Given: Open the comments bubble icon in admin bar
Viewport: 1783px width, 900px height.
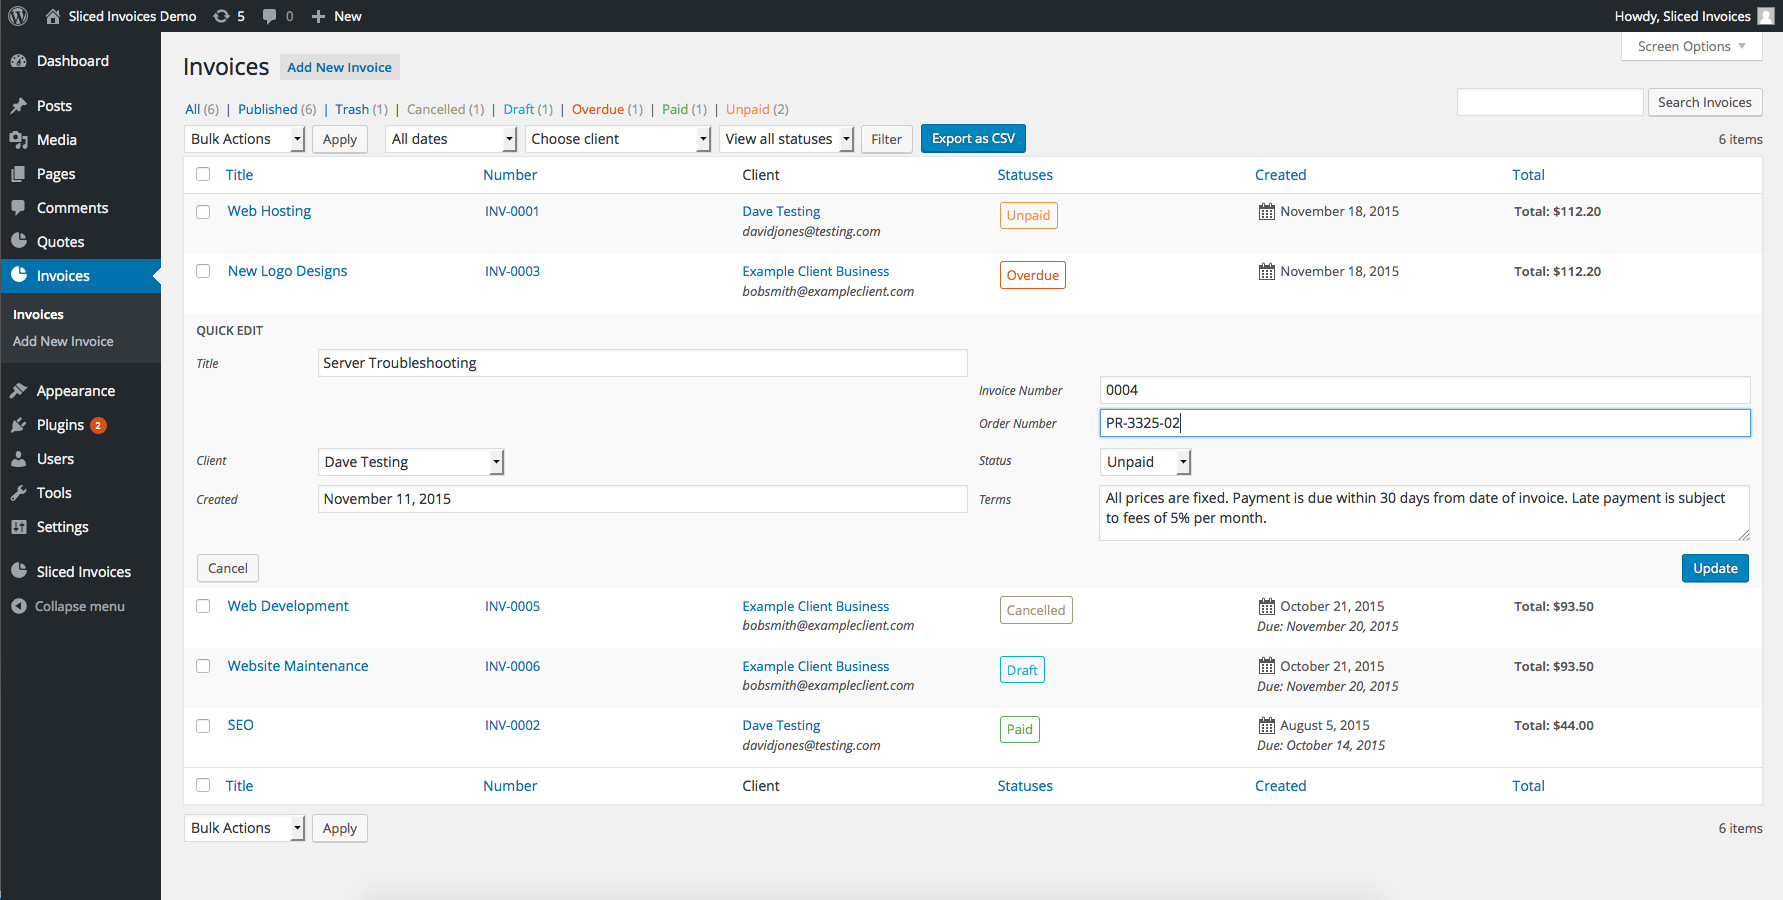Looking at the screenshot, I should coord(270,16).
